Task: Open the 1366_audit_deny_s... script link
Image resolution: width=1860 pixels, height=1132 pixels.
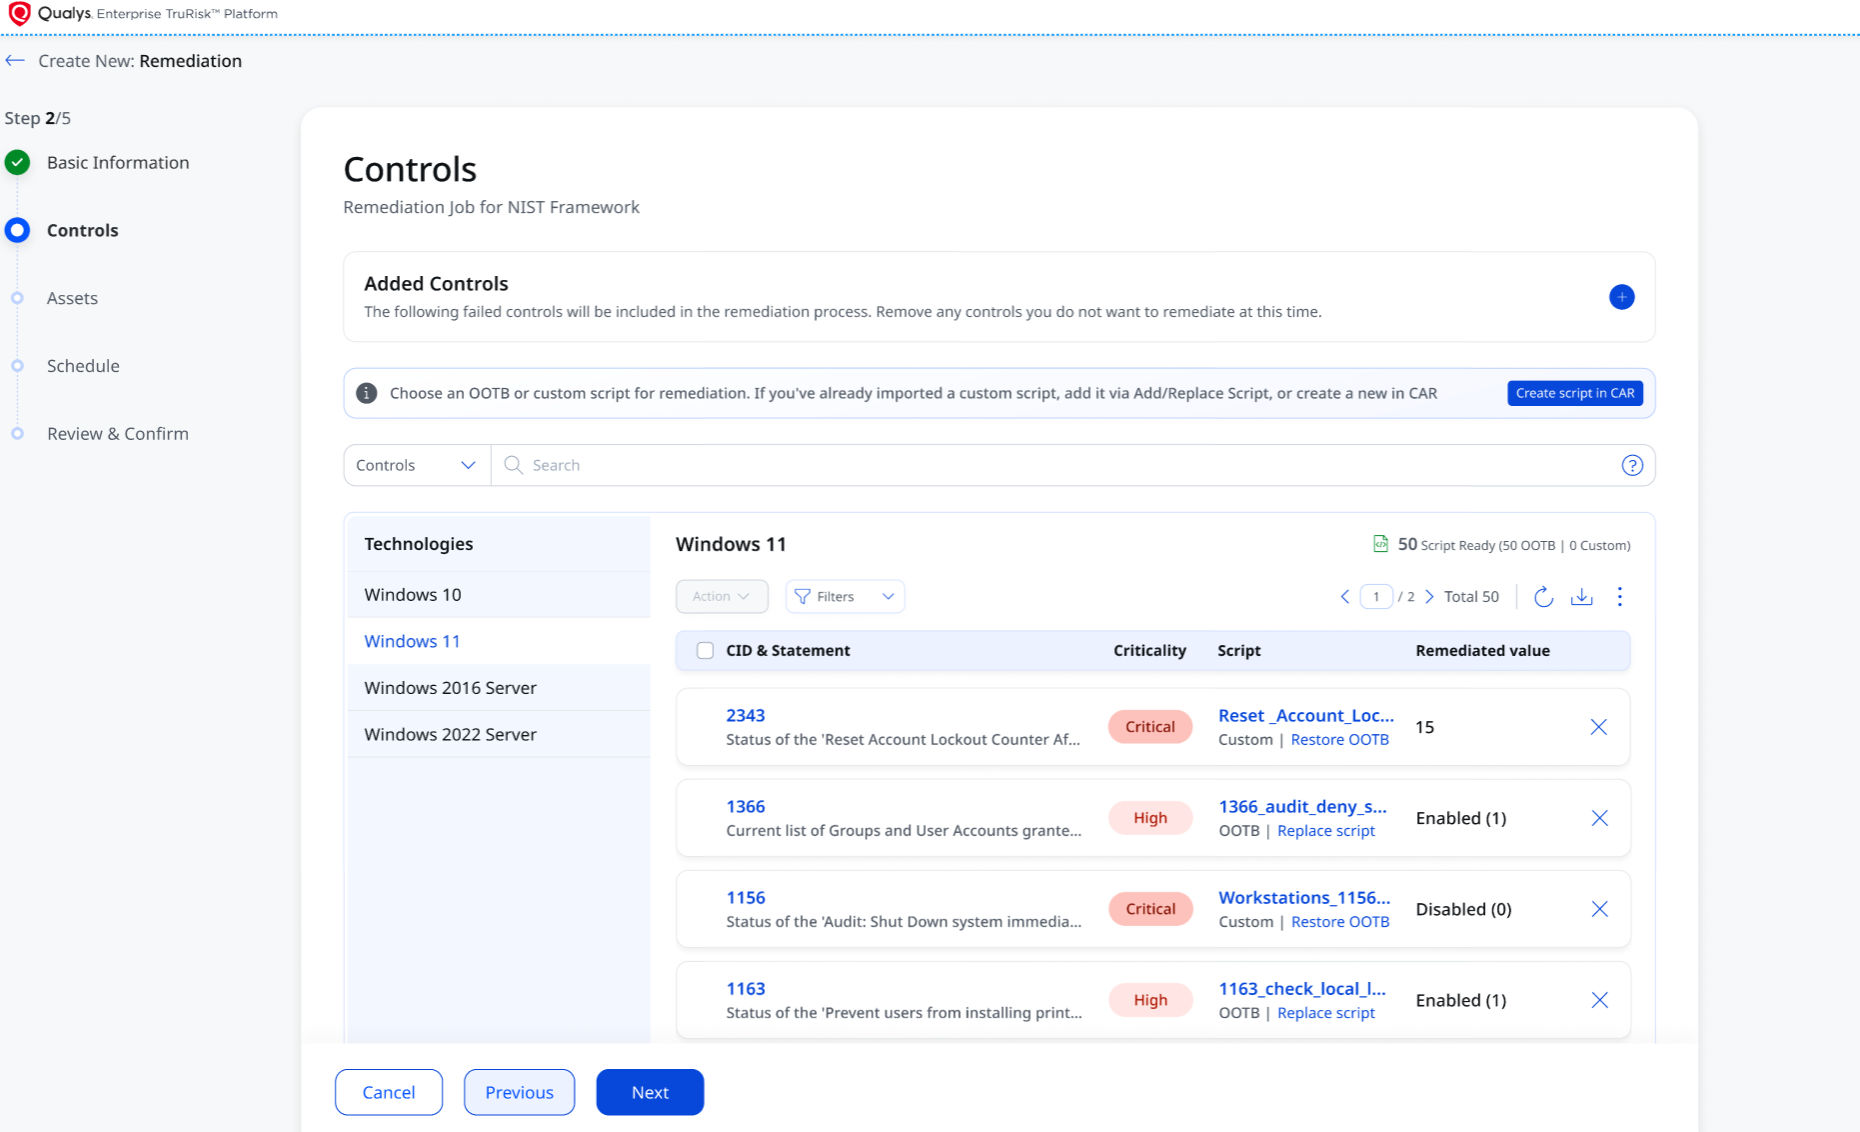Action: pos(1302,806)
